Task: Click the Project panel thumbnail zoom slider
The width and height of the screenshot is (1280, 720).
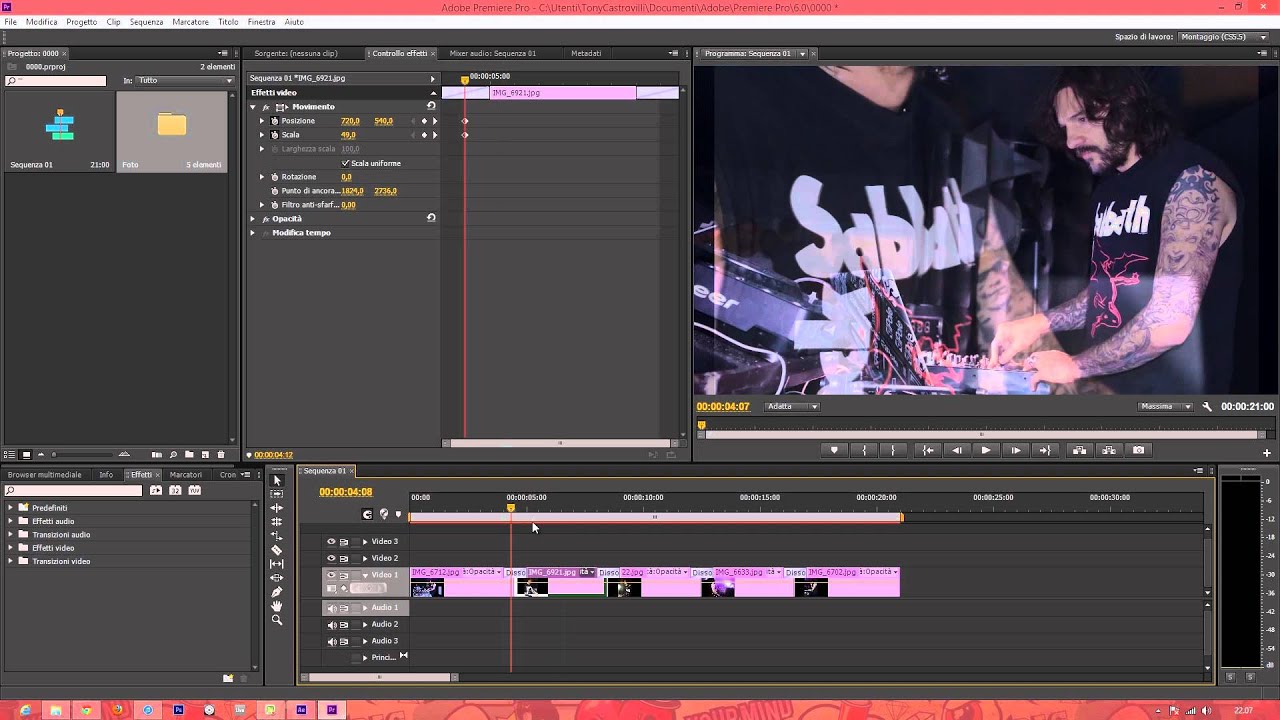Action: (x=80, y=455)
